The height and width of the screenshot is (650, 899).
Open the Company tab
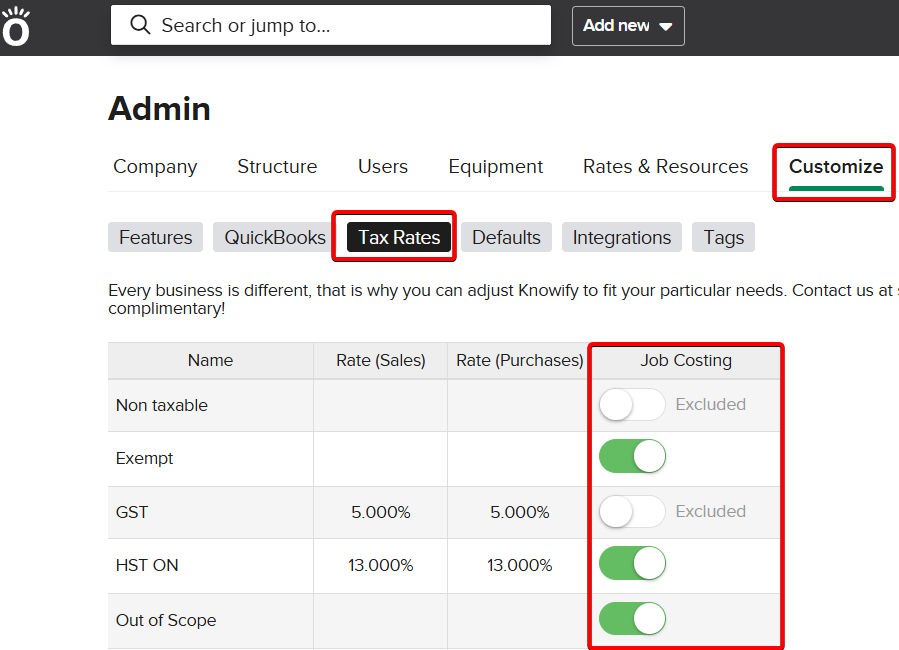tap(155, 167)
